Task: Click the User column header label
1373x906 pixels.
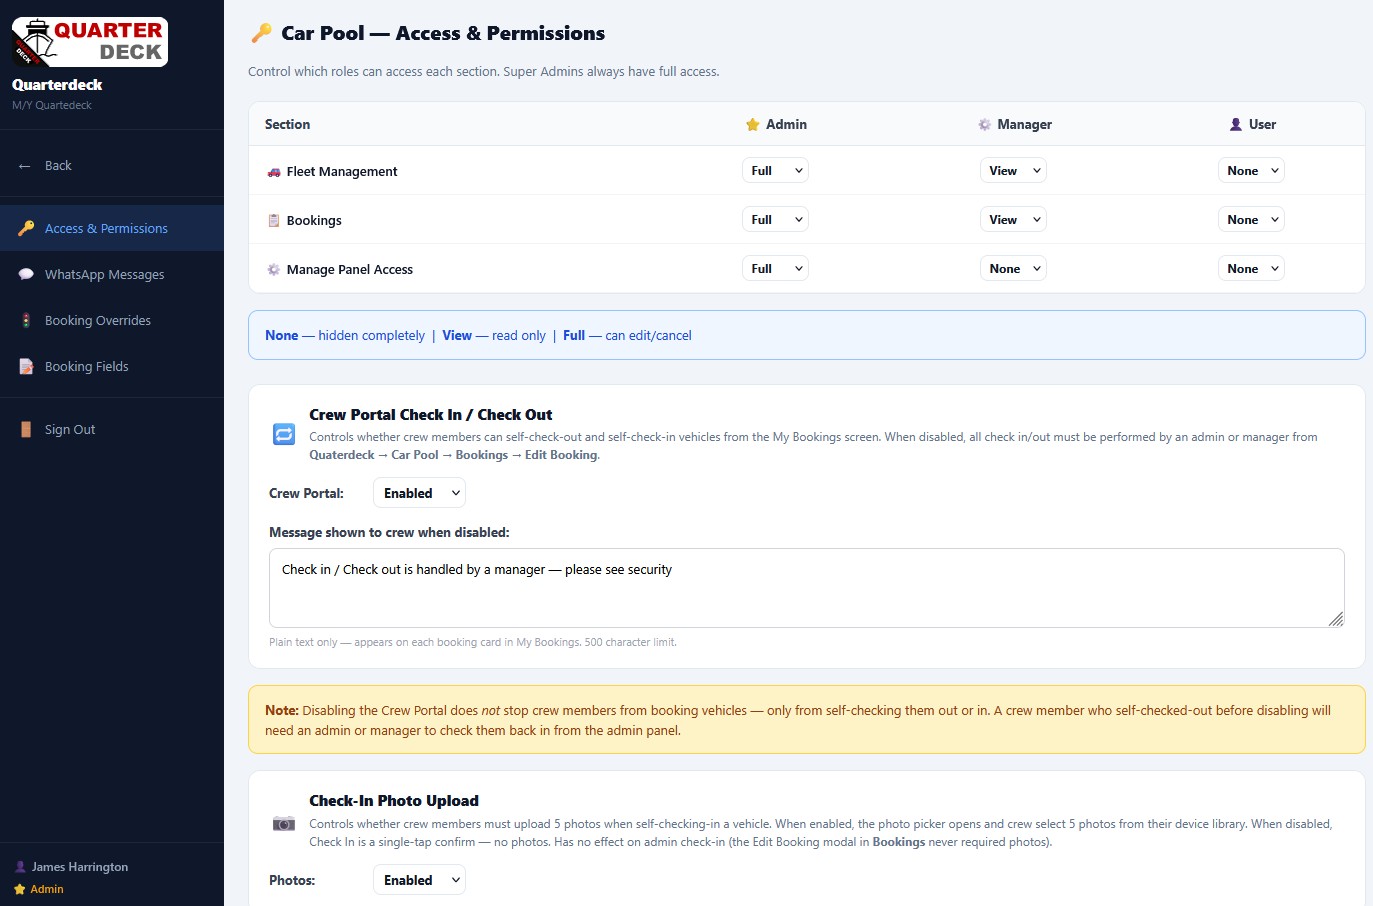Action: [x=1262, y=124]
